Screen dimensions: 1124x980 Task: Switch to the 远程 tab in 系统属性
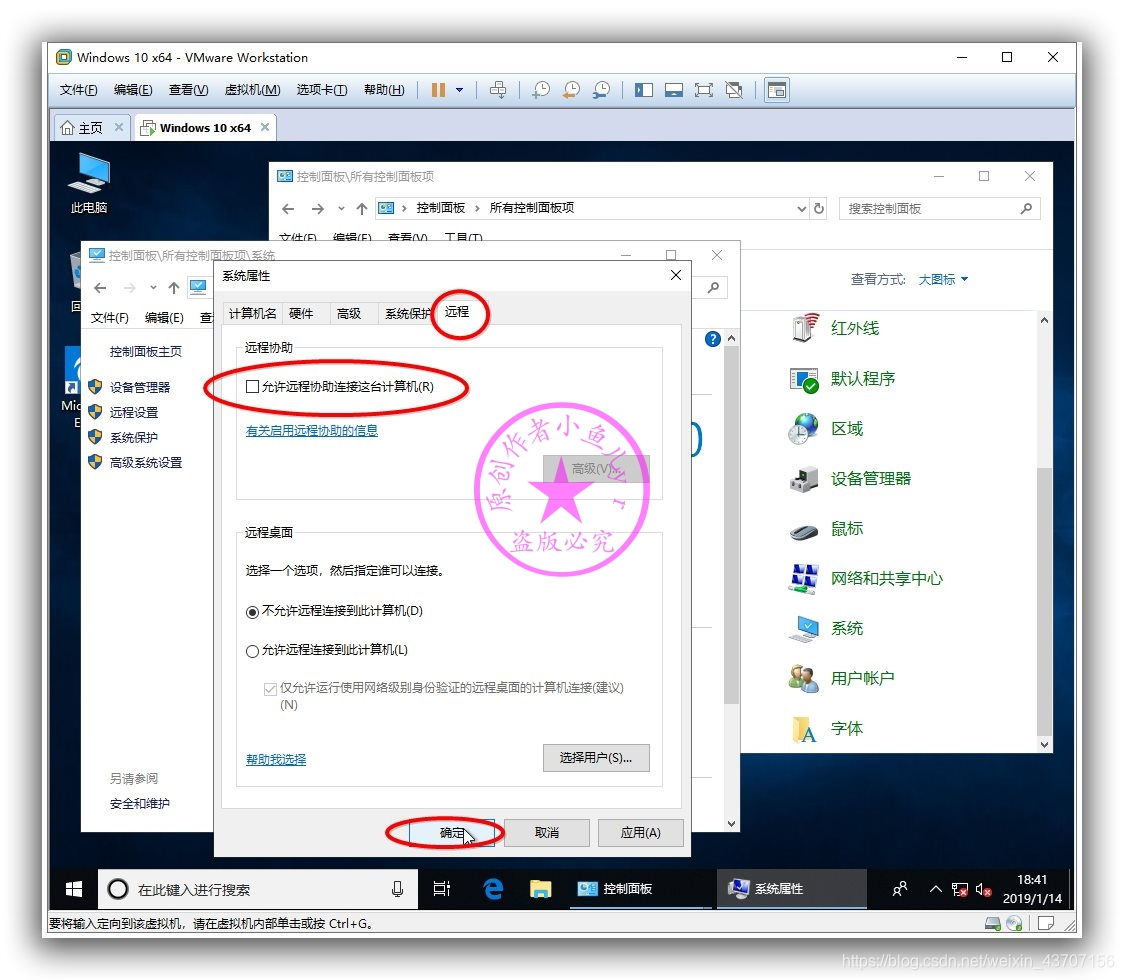[x=459, y=312]
